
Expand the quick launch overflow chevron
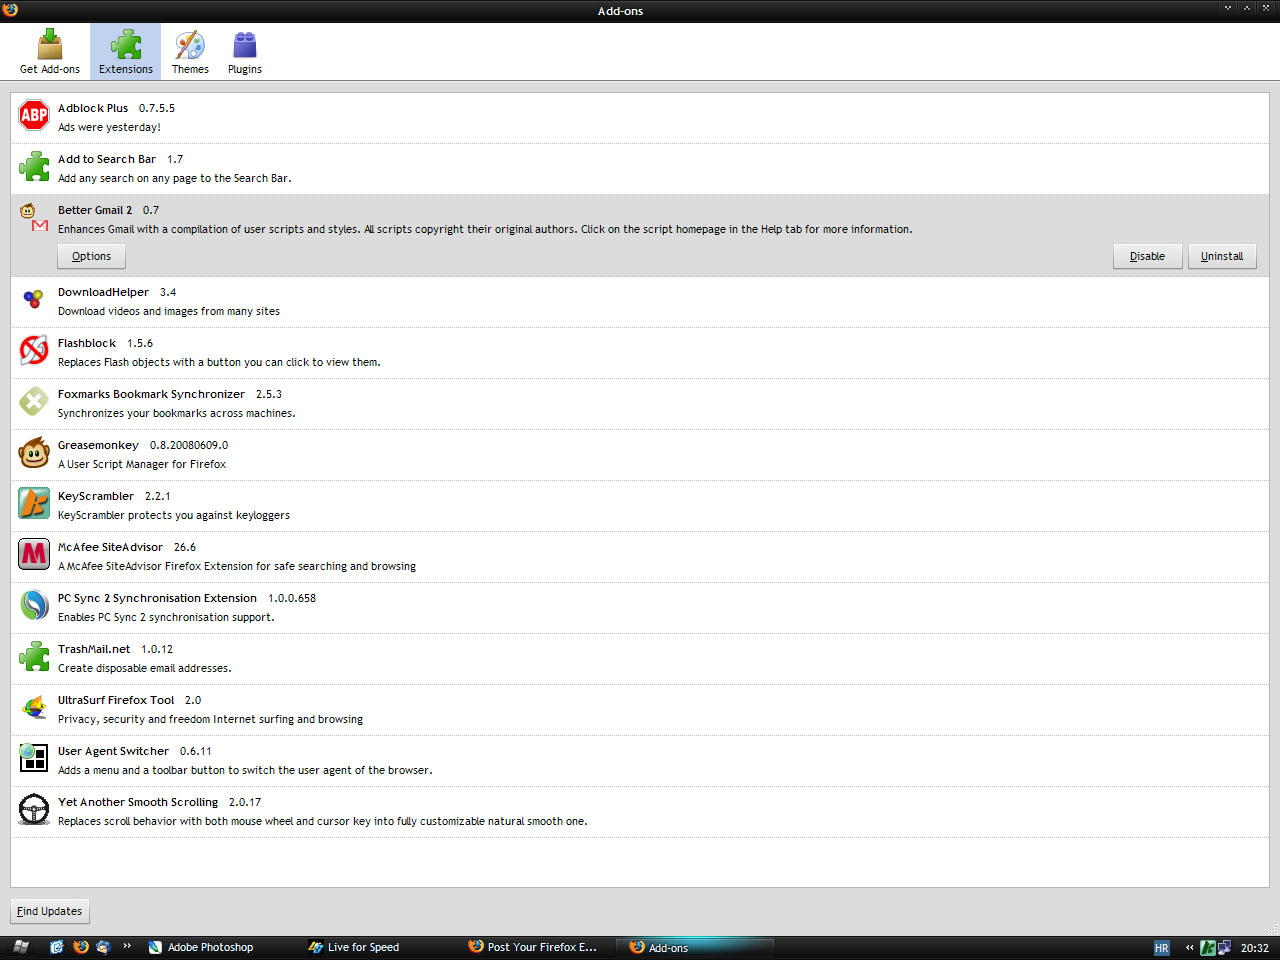127,945
